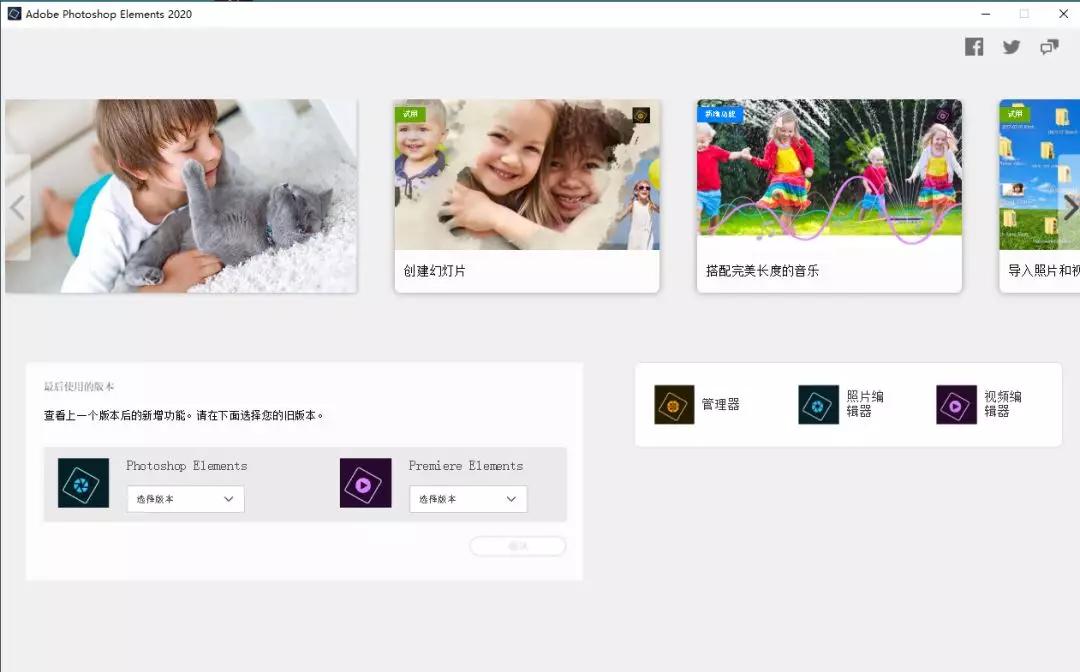Image resolution: width=1080 pixels, height=672 pixels.
Task: Open the Facebook share icon
Action: [974, 47]
